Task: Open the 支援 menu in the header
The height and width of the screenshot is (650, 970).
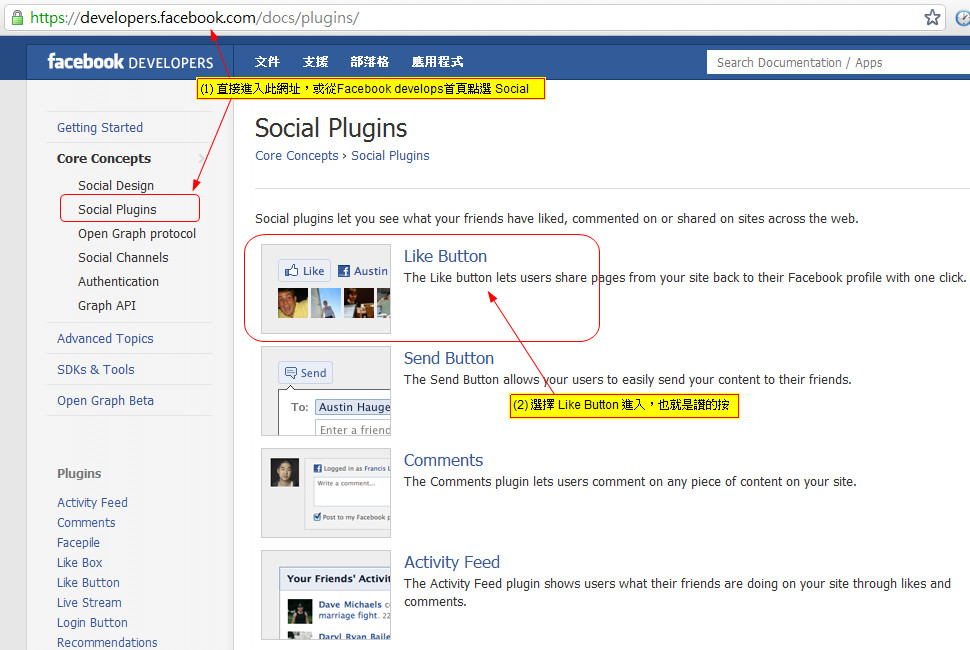Action: (x=315, y=62)
